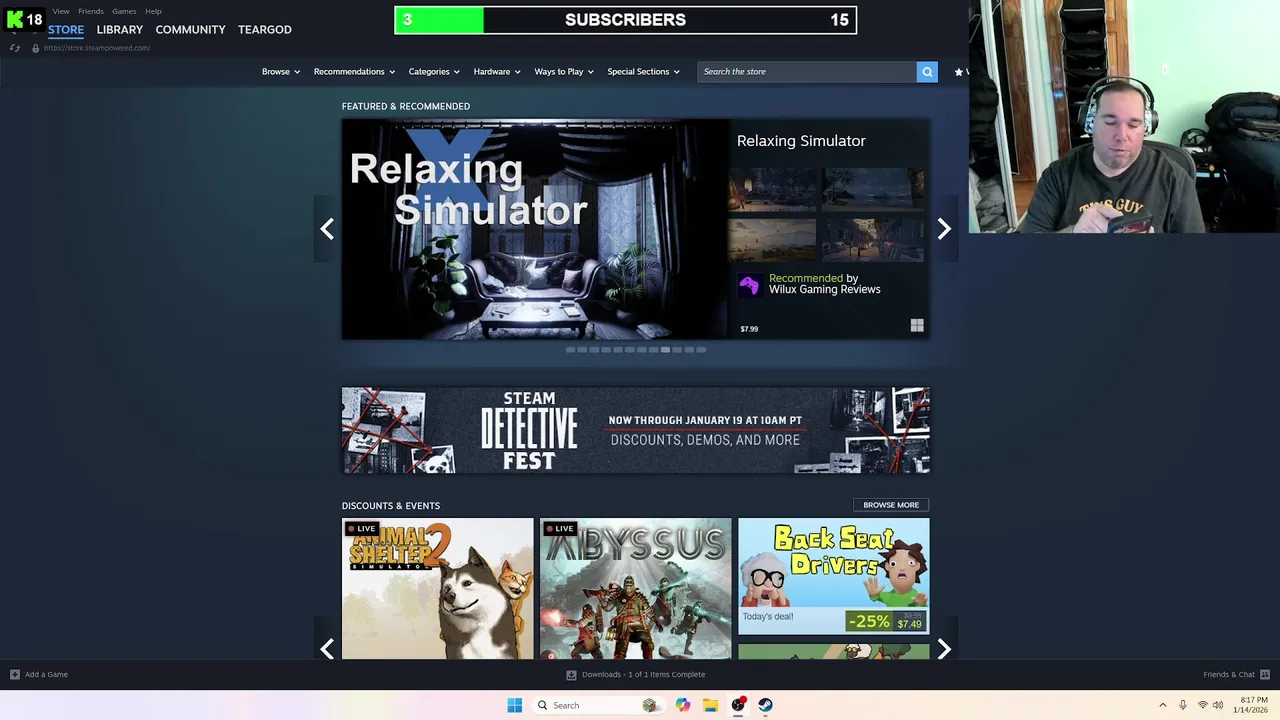Open the Abyssus live event card
The image size is (1280, 720).
pos(636,588)
